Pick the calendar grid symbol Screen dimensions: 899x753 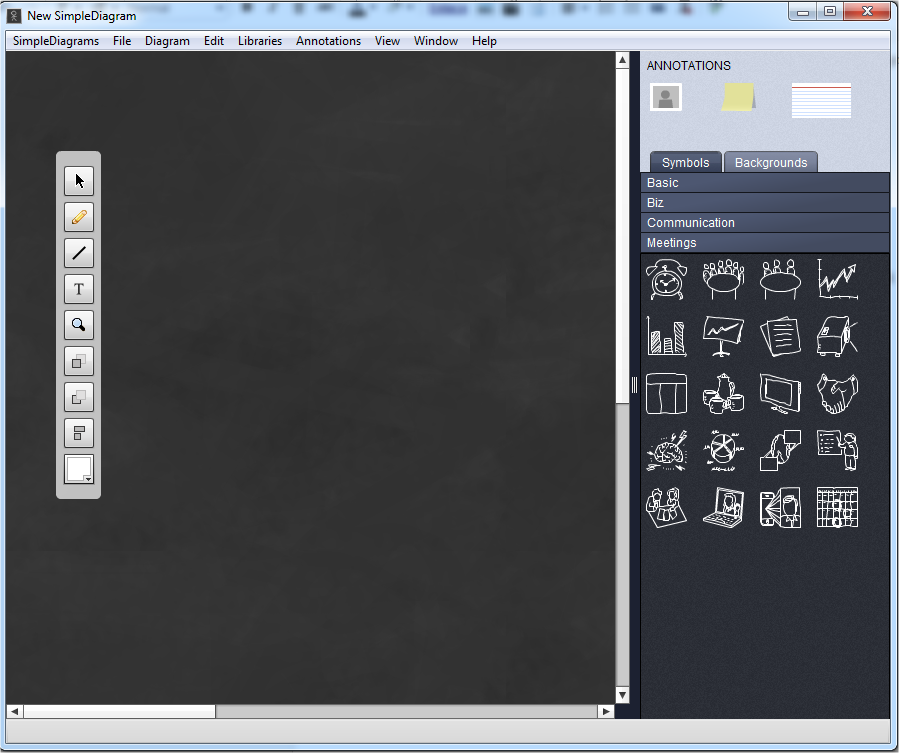point(837,508)
